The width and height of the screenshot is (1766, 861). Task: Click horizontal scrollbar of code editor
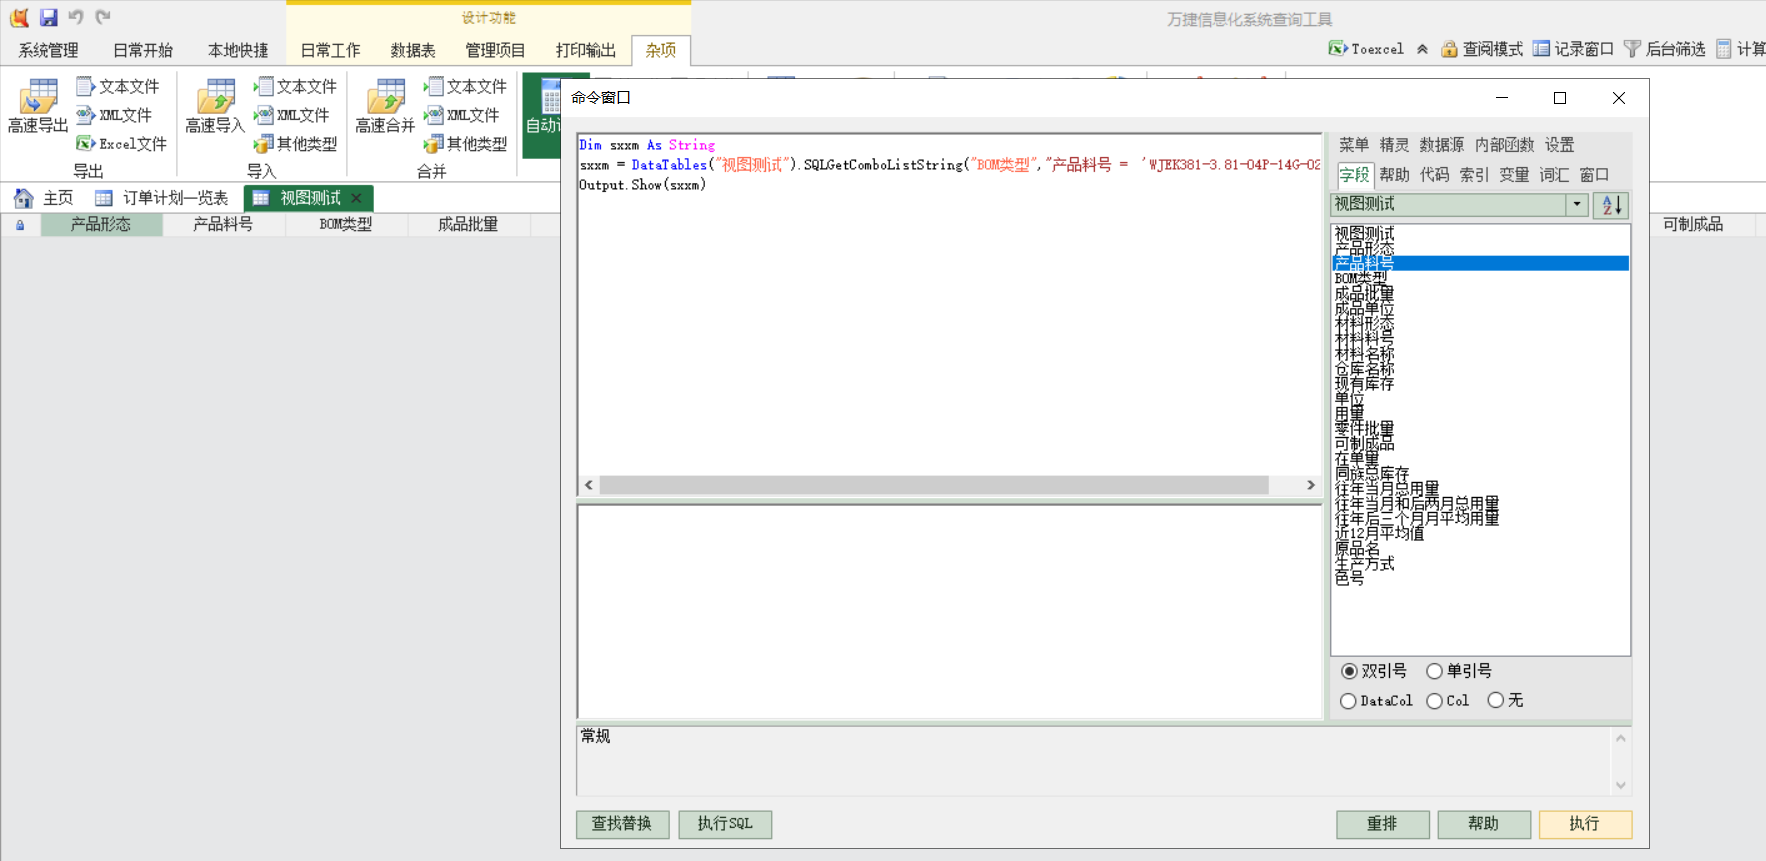pyautogui.click(x=934, y=485)
